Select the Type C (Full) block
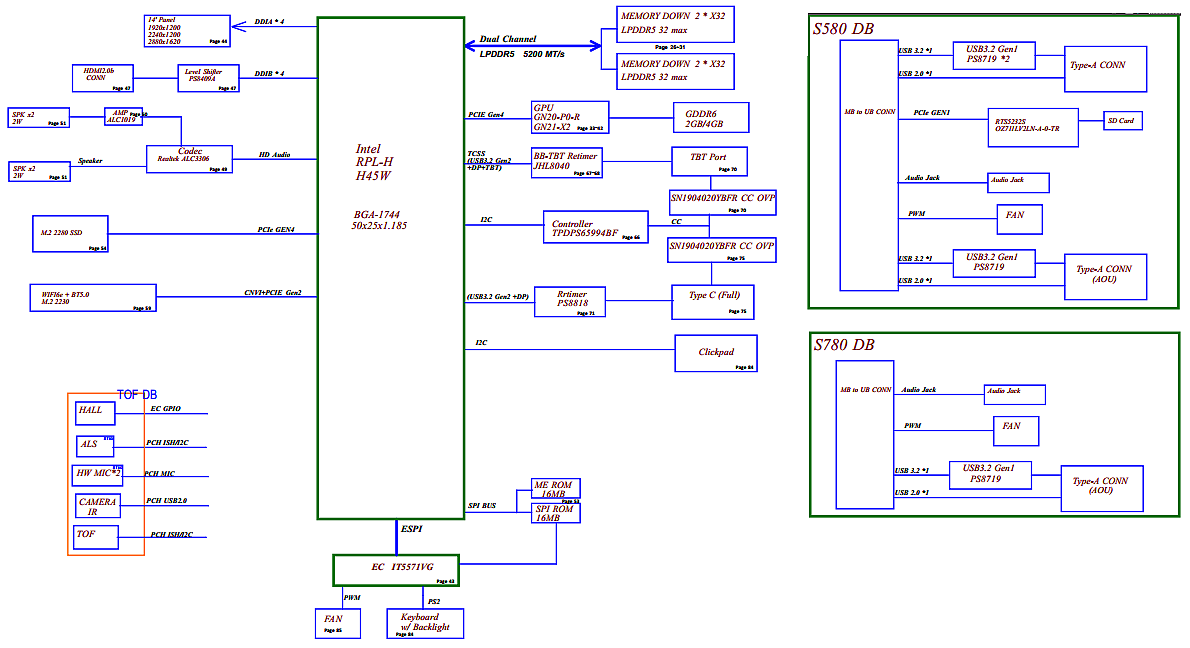The image size is (1190, 648). [713, 302]
